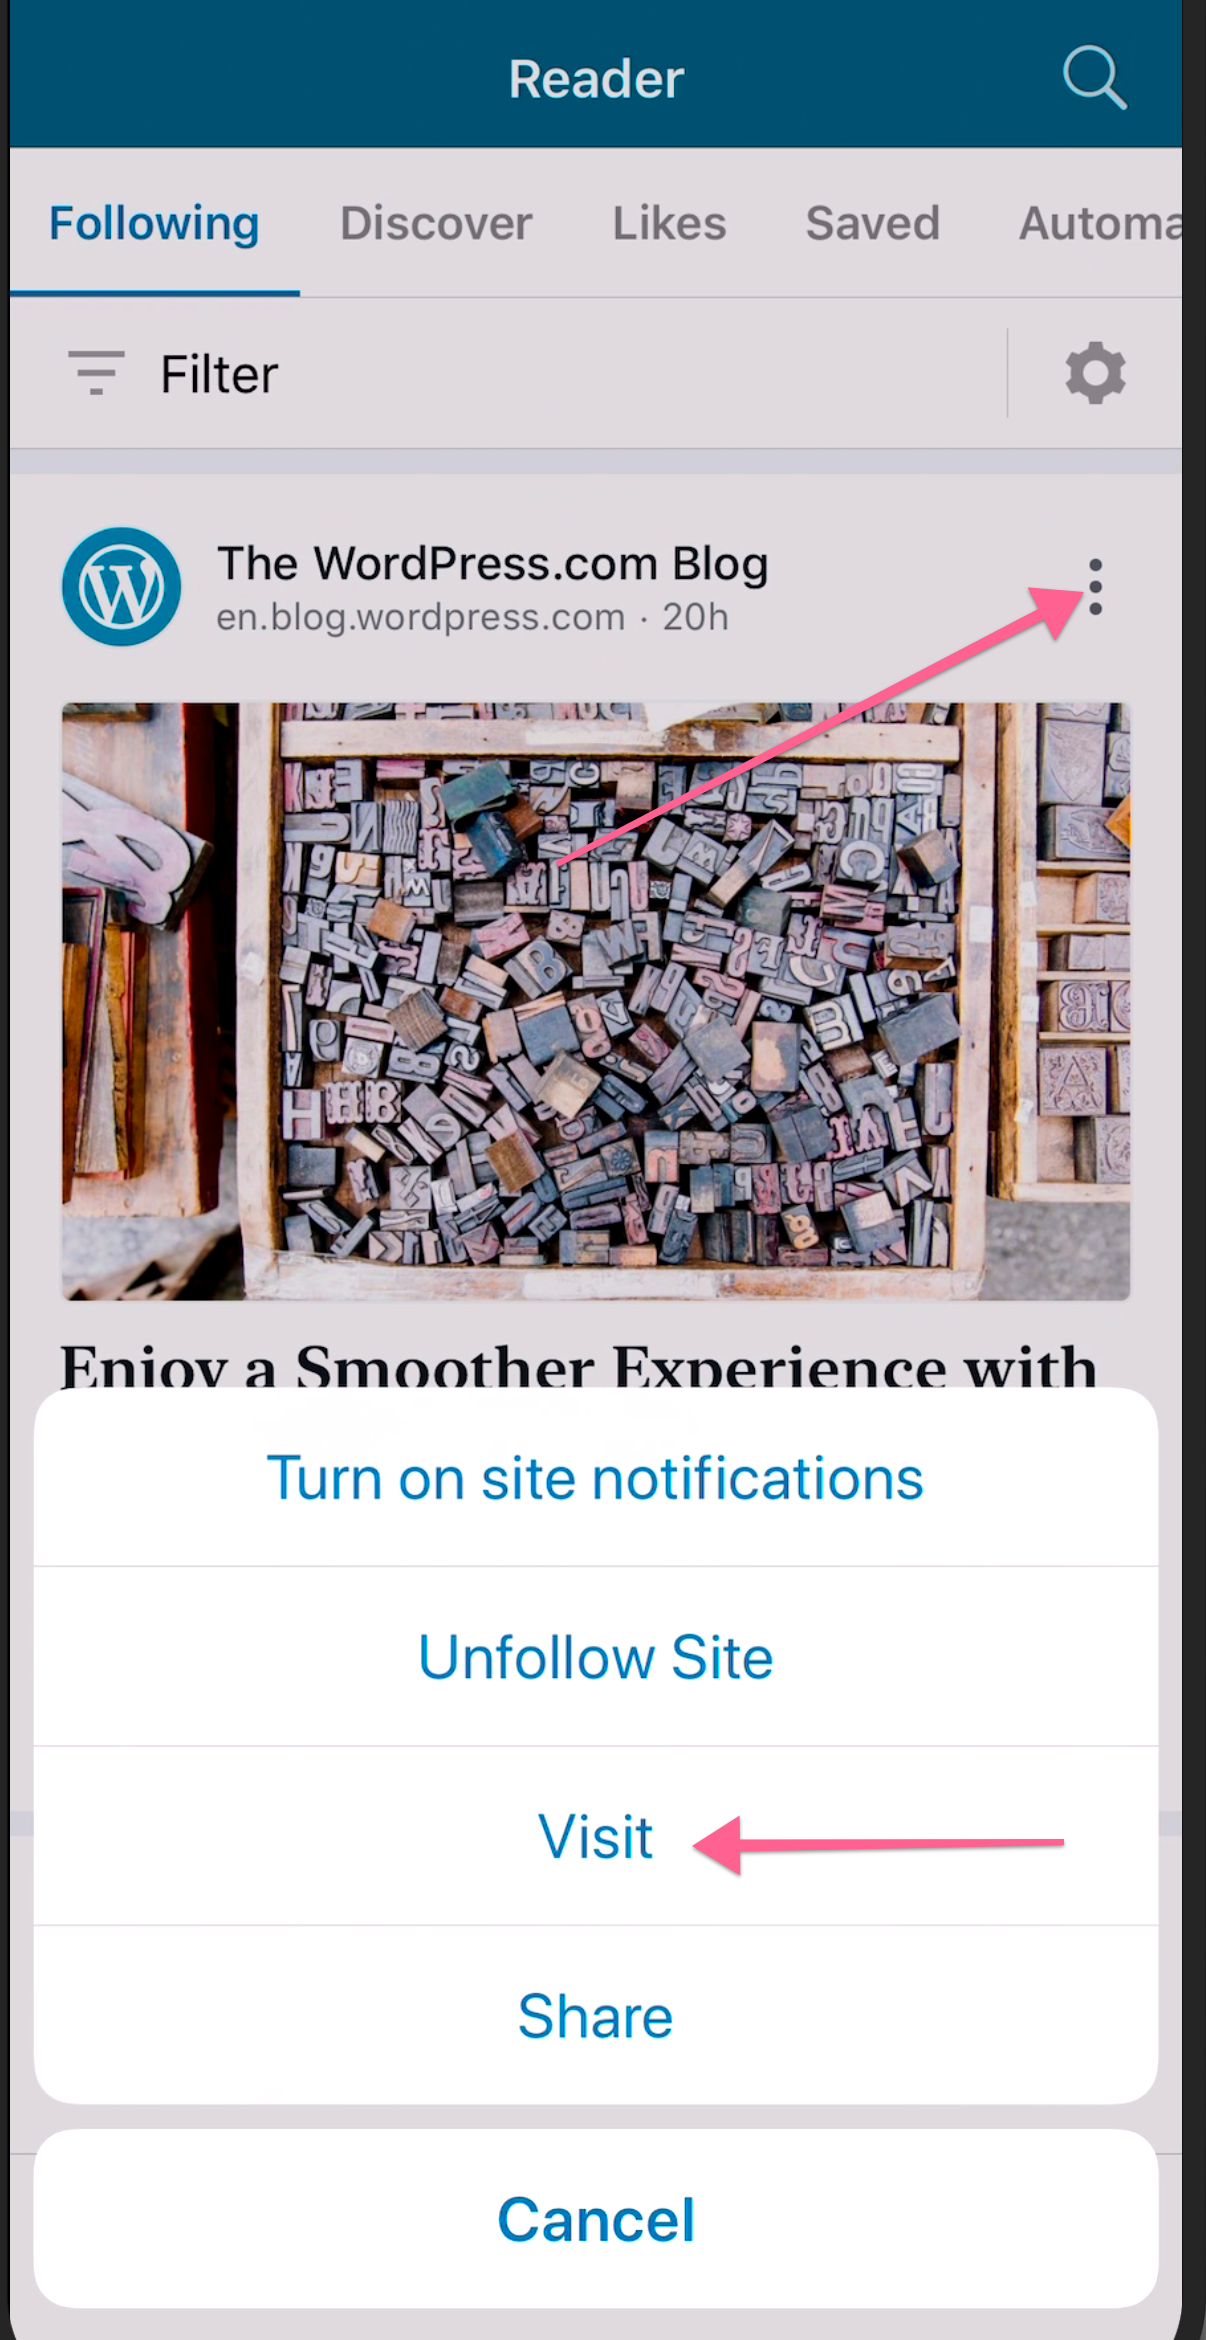
Task: Select the Share option
Action: coord(596,2016)
